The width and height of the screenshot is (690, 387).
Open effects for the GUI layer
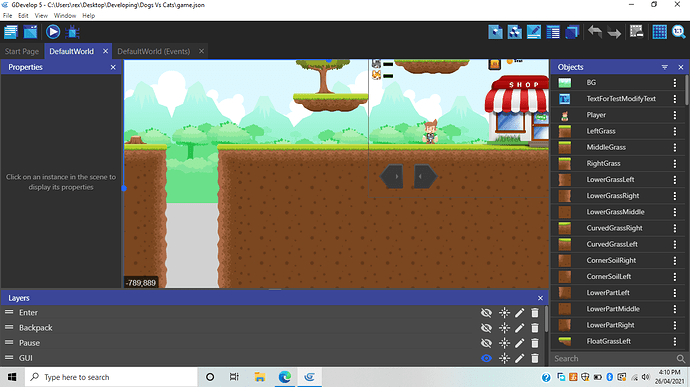(x=504, y=358)
